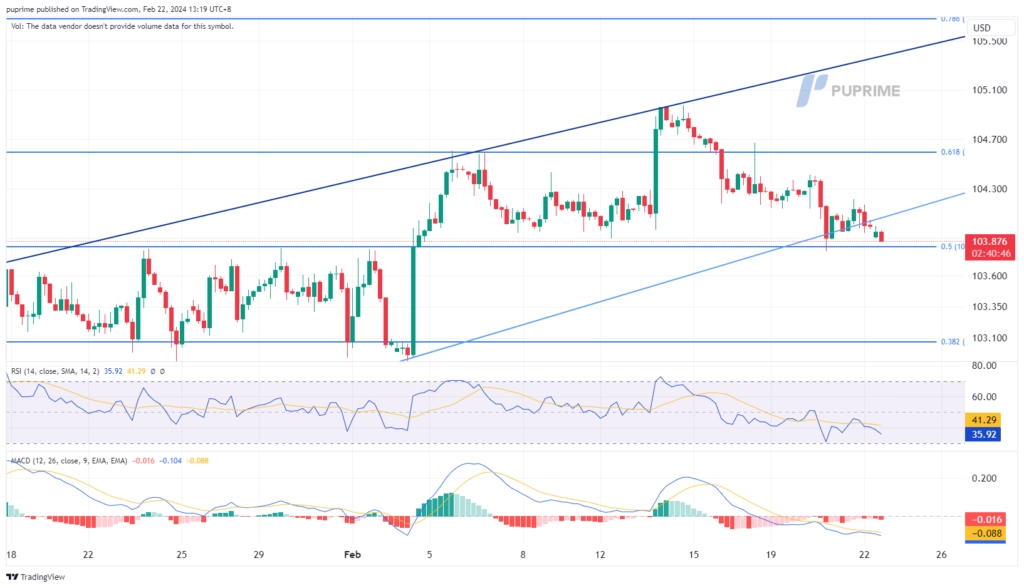Click the 26 date label on time axis
The height and width of the screenshot is (588, 1024).
[941, 555]
